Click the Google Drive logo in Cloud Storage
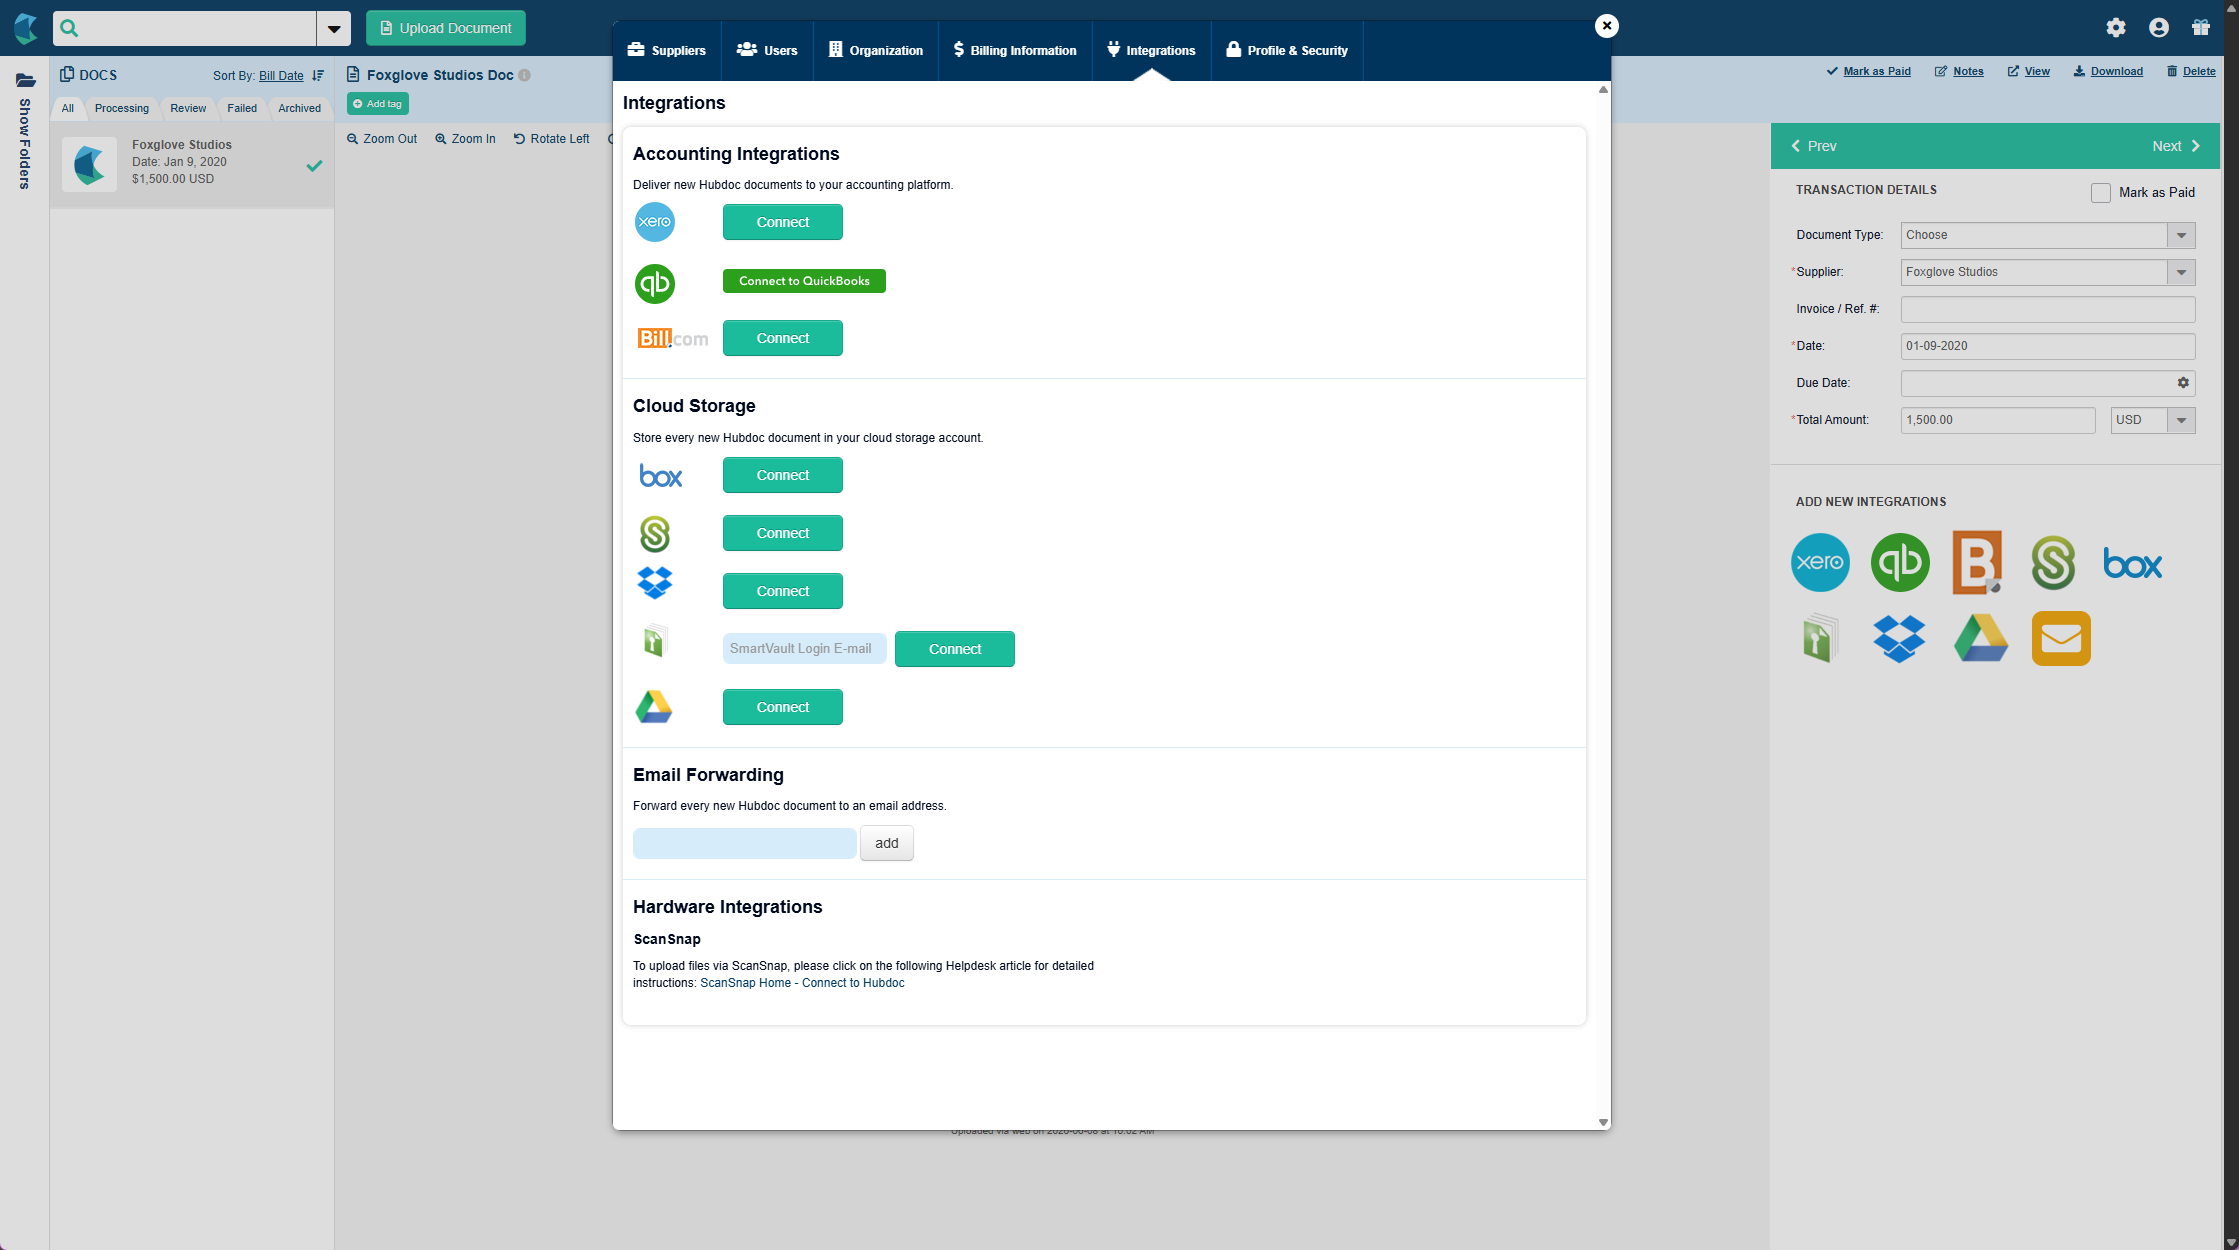 click(x=654, y=707)
